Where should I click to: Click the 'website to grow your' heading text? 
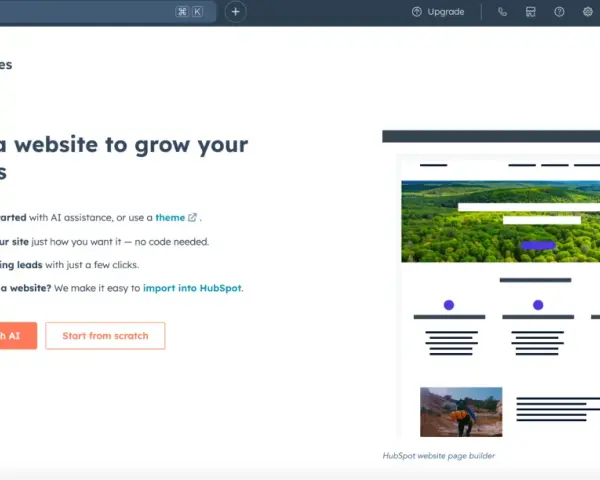[131, 145]
